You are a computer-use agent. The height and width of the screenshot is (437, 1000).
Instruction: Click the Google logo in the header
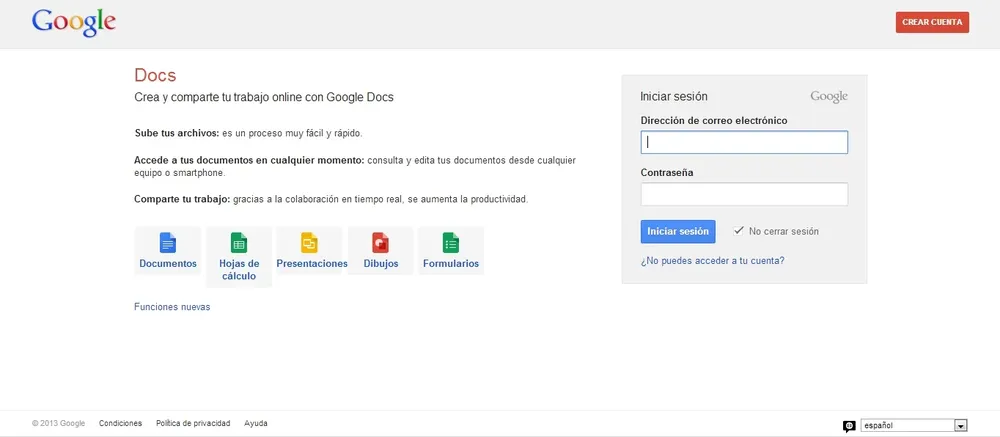tap(73, 22)
